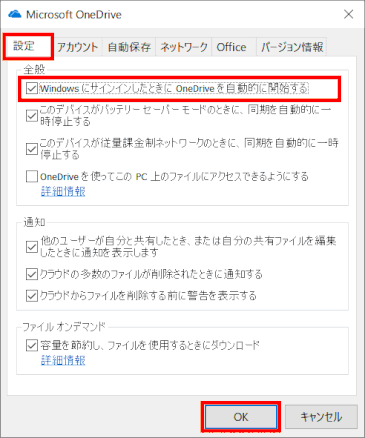Toggle auto-start OneDrive at Windows sign-in checkbox
Viewport: 365px width, 438px height.
32,89
